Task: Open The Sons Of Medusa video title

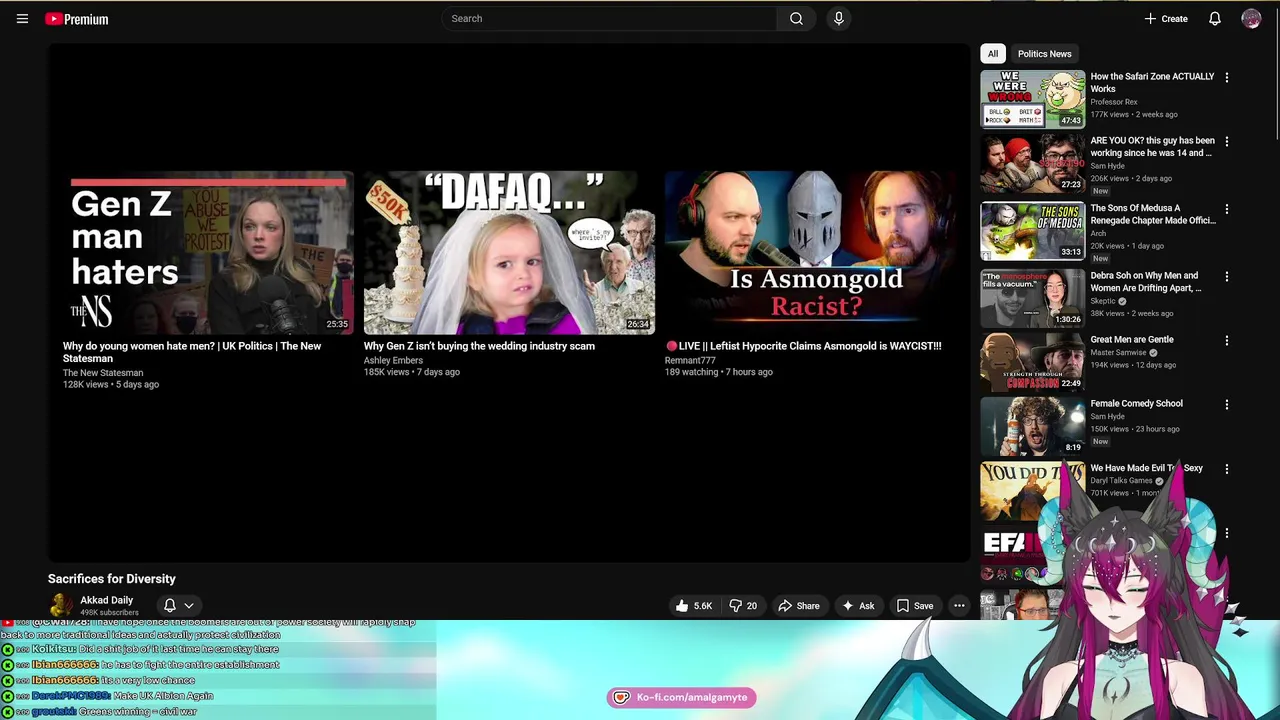Action: pos(1152,214)
